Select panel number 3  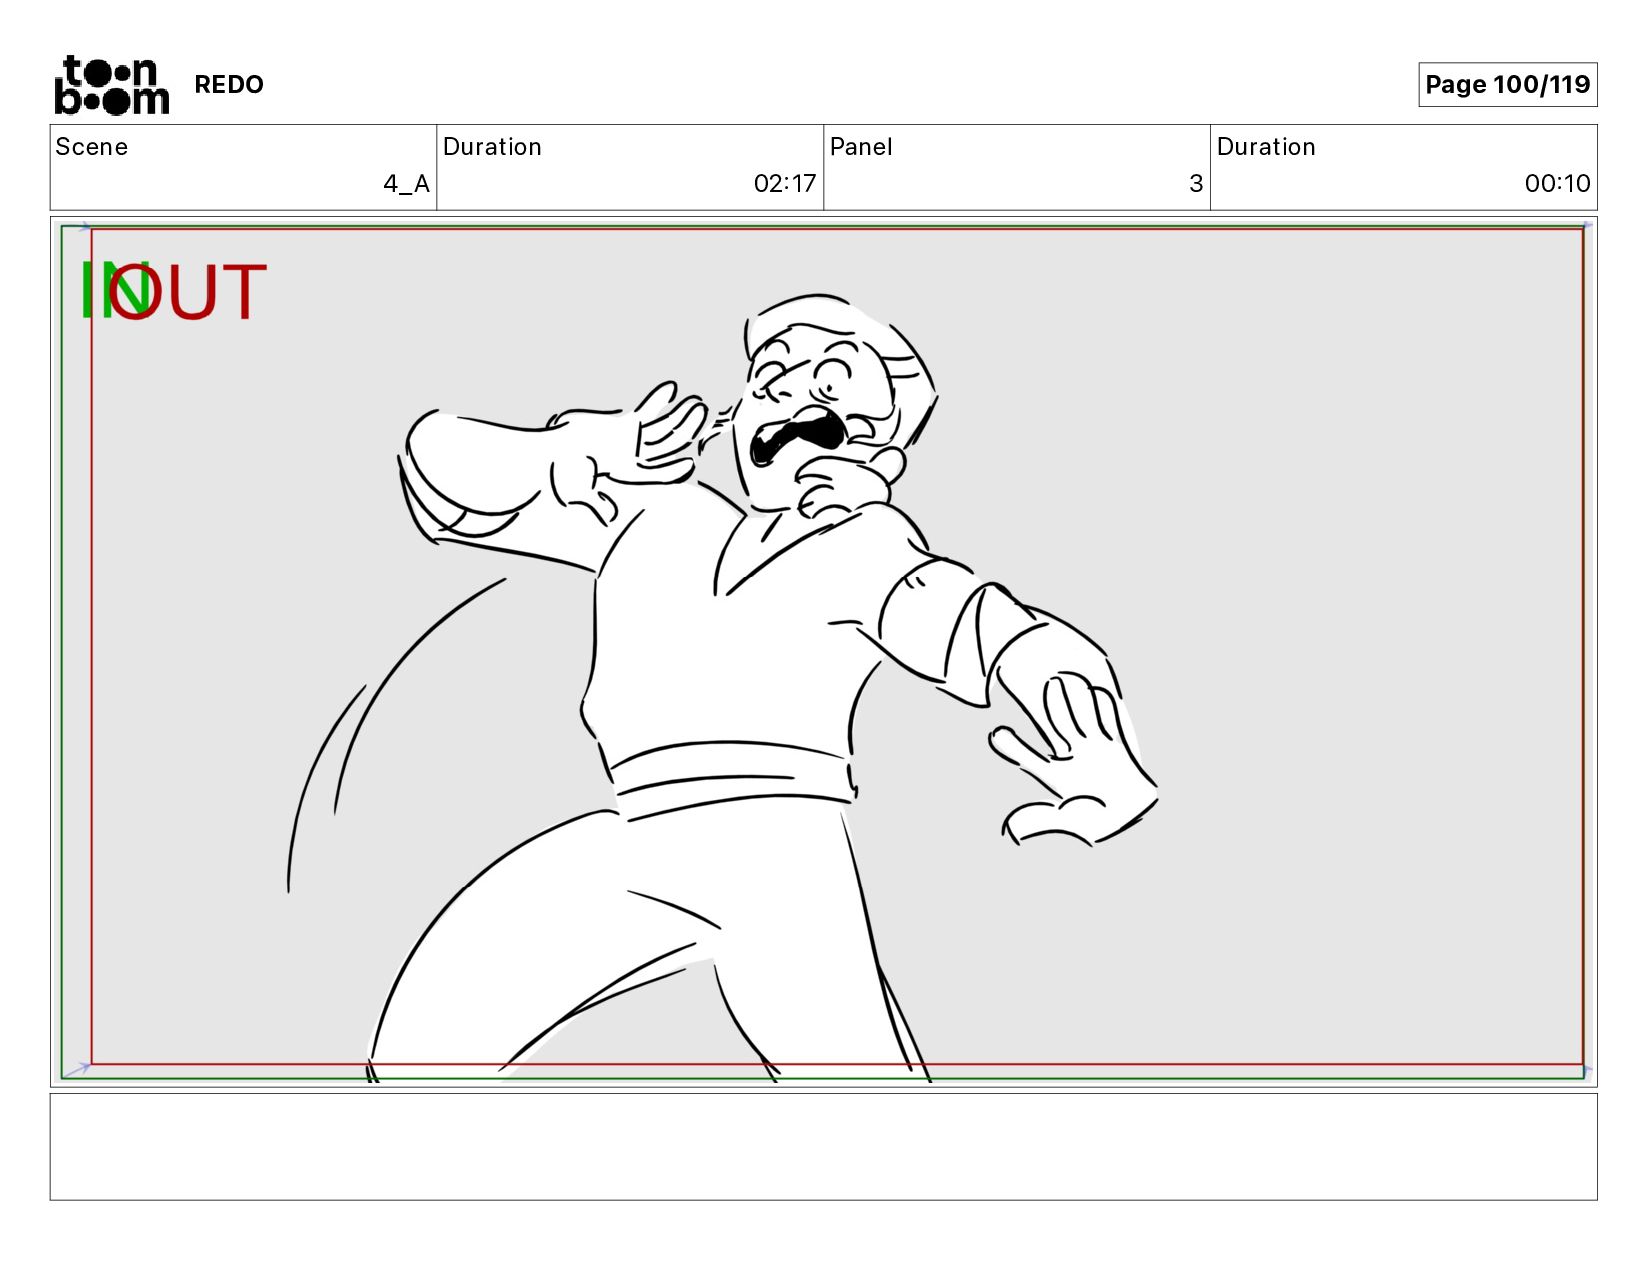click(1196, 184)
